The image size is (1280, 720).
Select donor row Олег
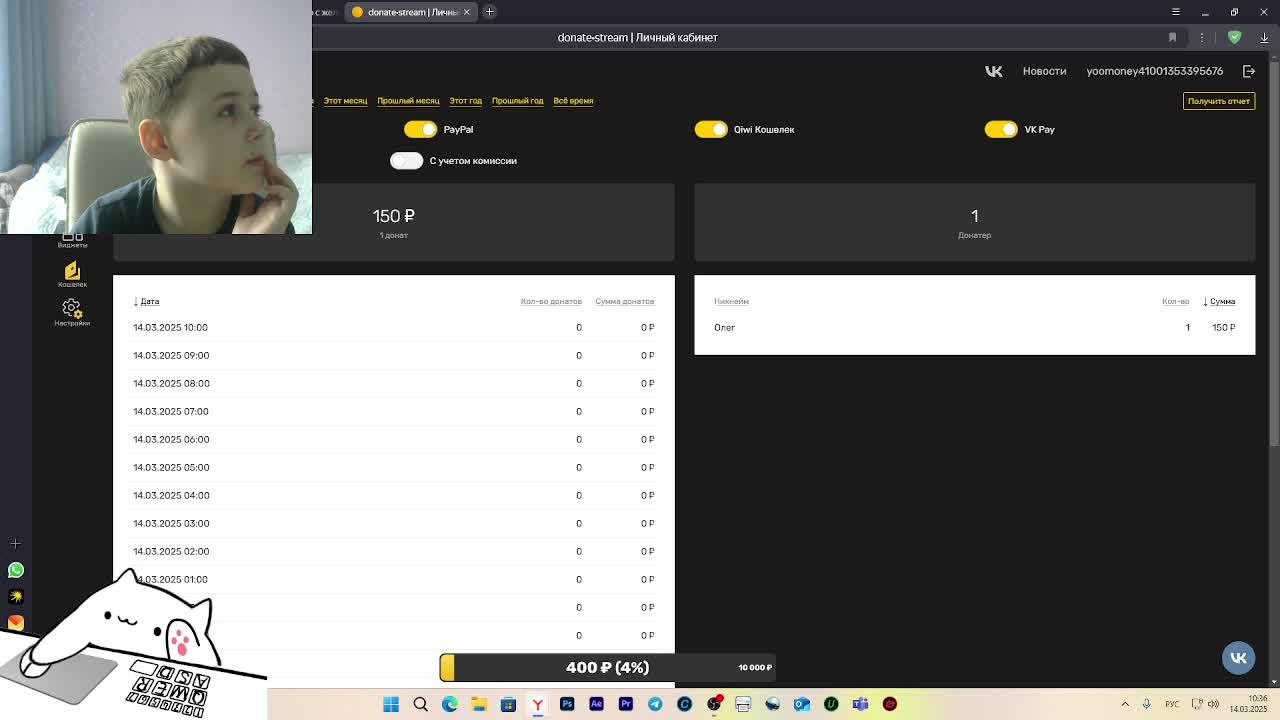click(975, 327)
